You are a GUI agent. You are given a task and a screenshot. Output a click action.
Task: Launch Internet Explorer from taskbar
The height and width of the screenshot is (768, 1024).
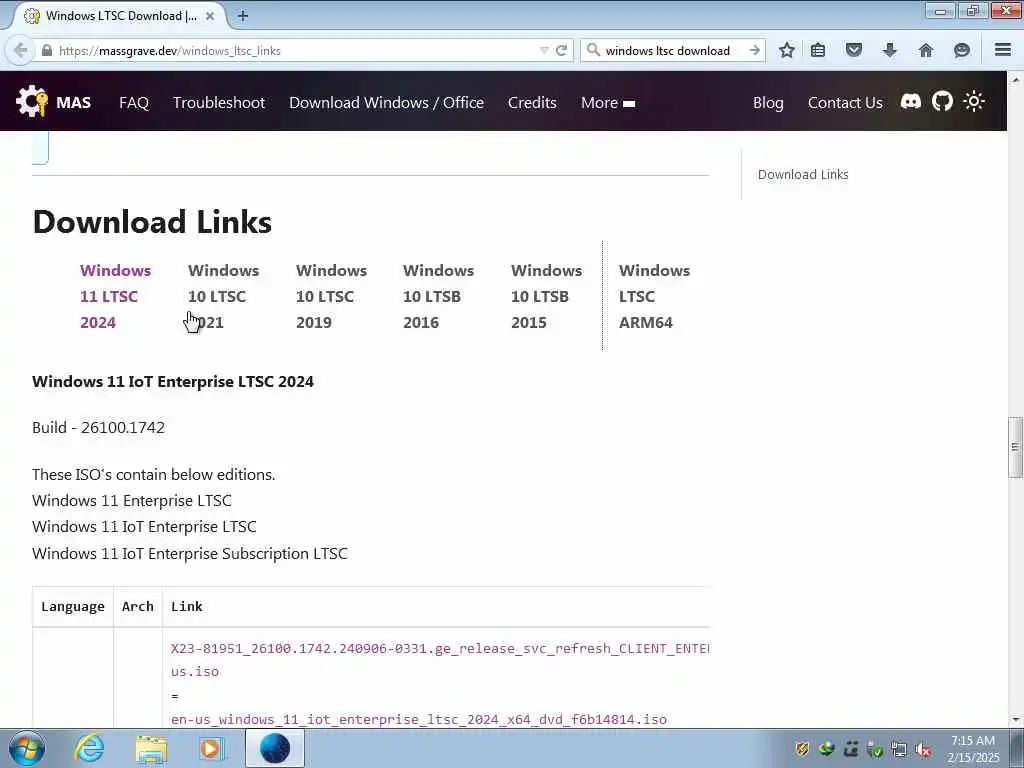coord(89,748)
